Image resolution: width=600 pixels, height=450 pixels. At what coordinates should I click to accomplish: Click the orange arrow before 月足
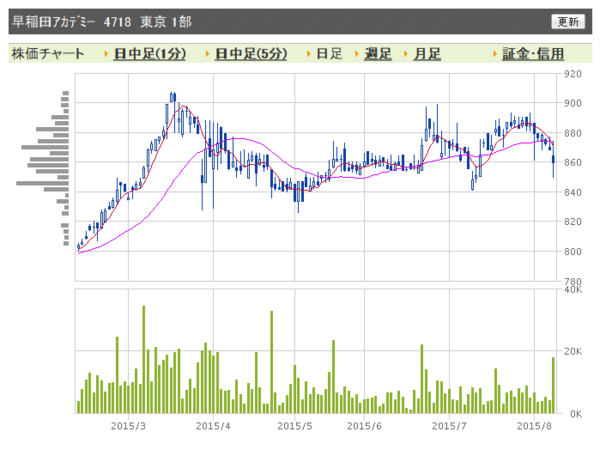point(405,54)
